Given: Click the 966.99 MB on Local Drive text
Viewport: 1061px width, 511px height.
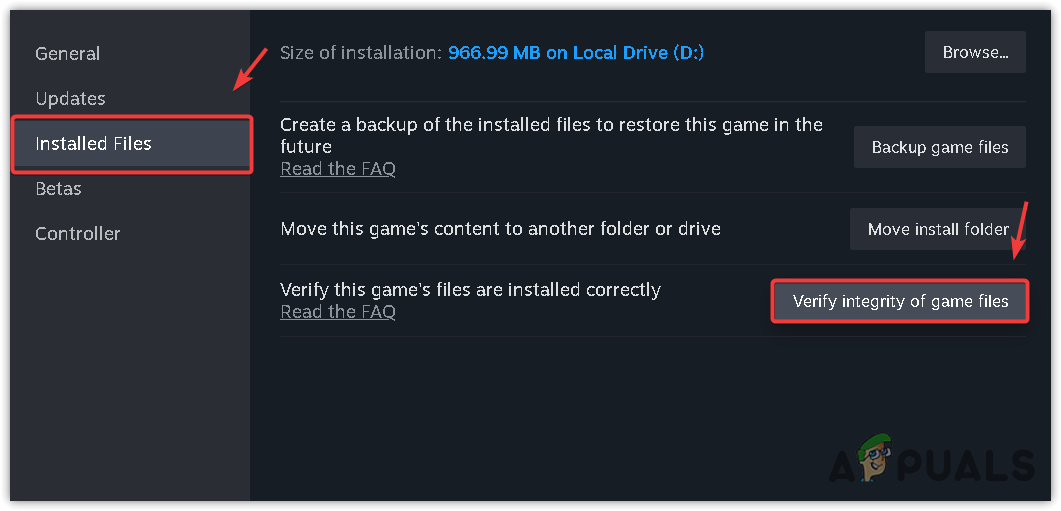Looking at the screenshot, I should [576, 53].
